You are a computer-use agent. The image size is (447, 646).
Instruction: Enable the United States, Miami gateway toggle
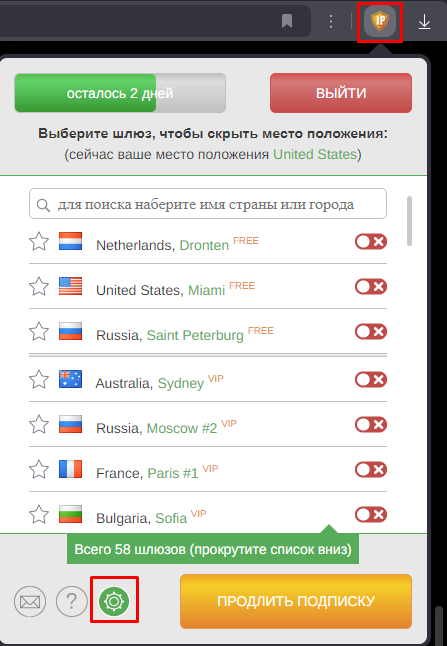tap(371, 286)
